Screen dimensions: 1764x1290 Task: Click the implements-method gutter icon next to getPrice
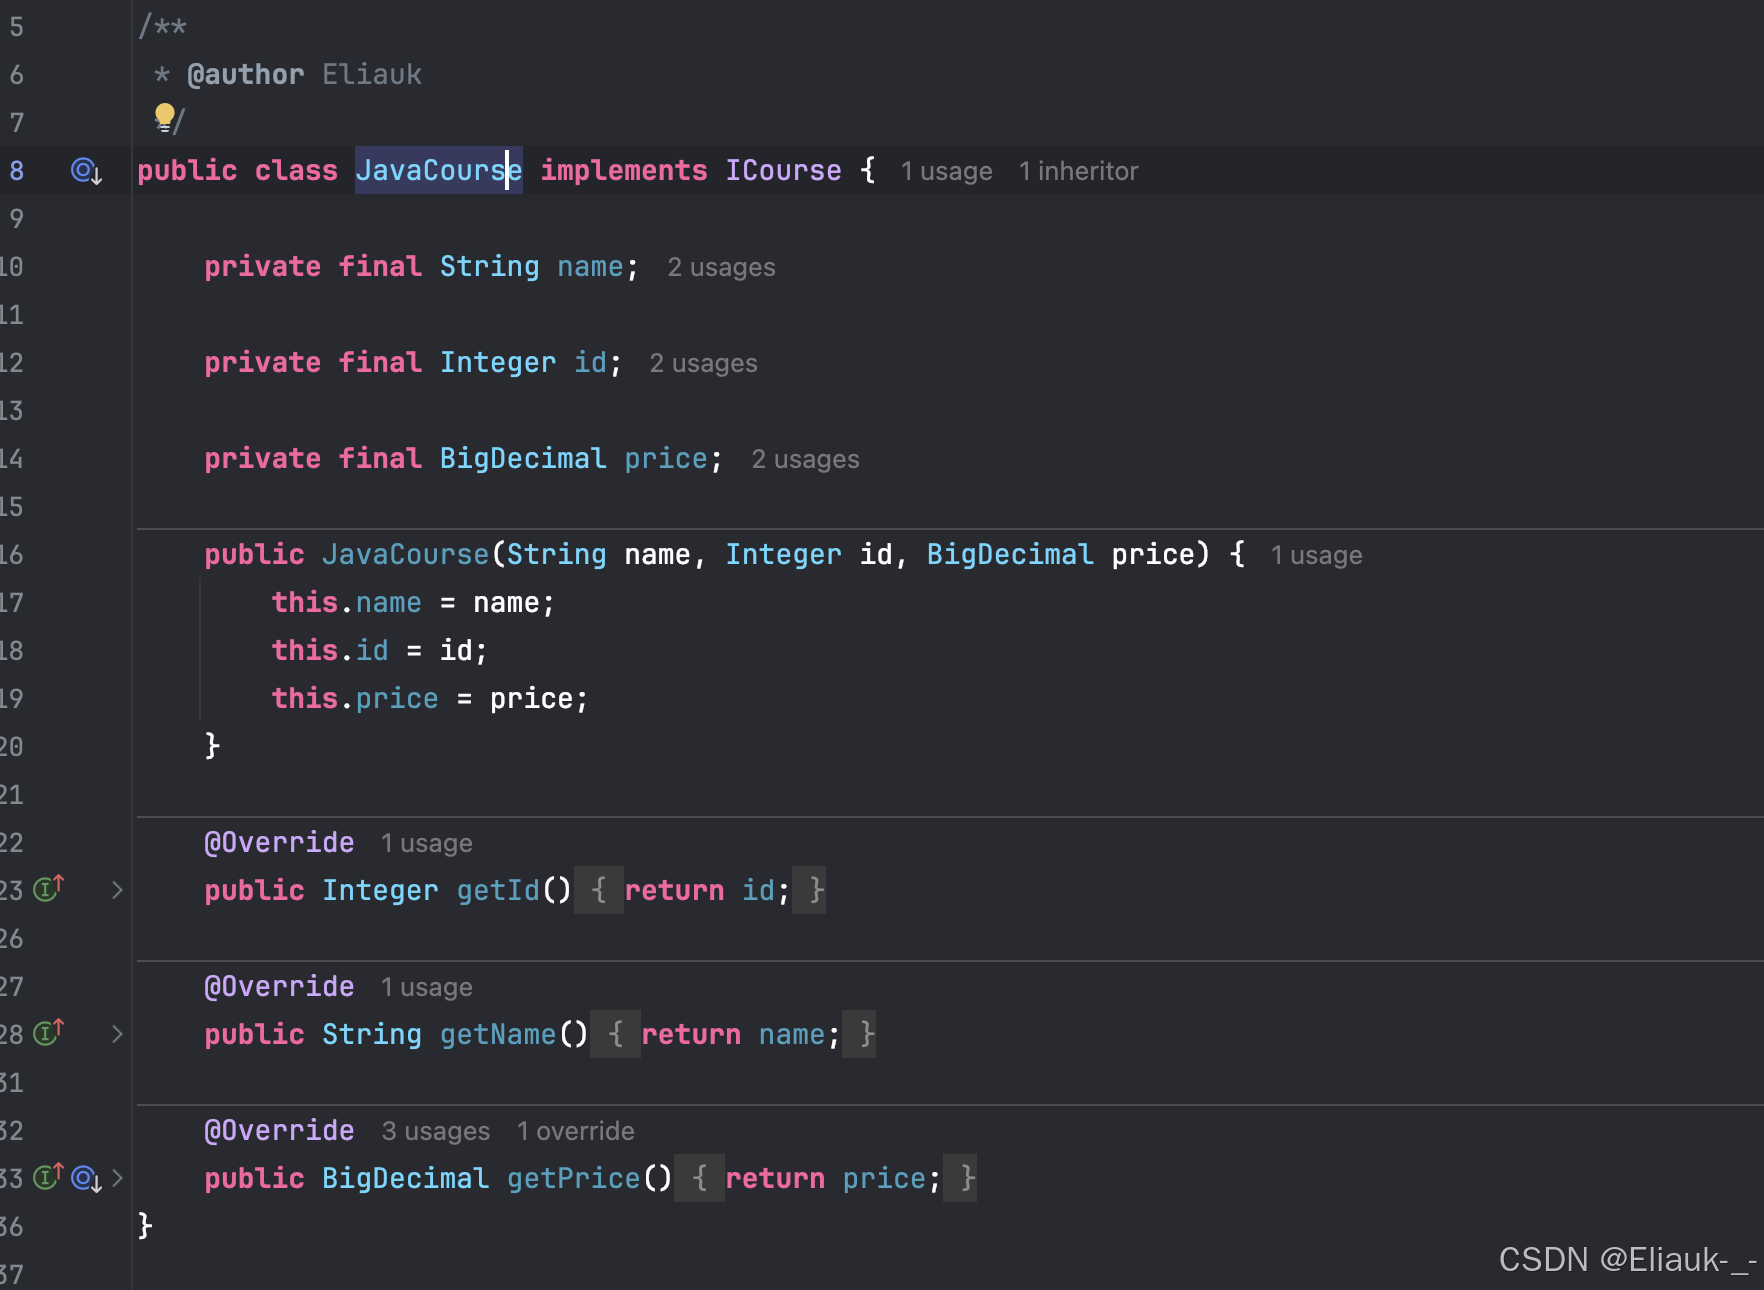(x=47, y=1178)
